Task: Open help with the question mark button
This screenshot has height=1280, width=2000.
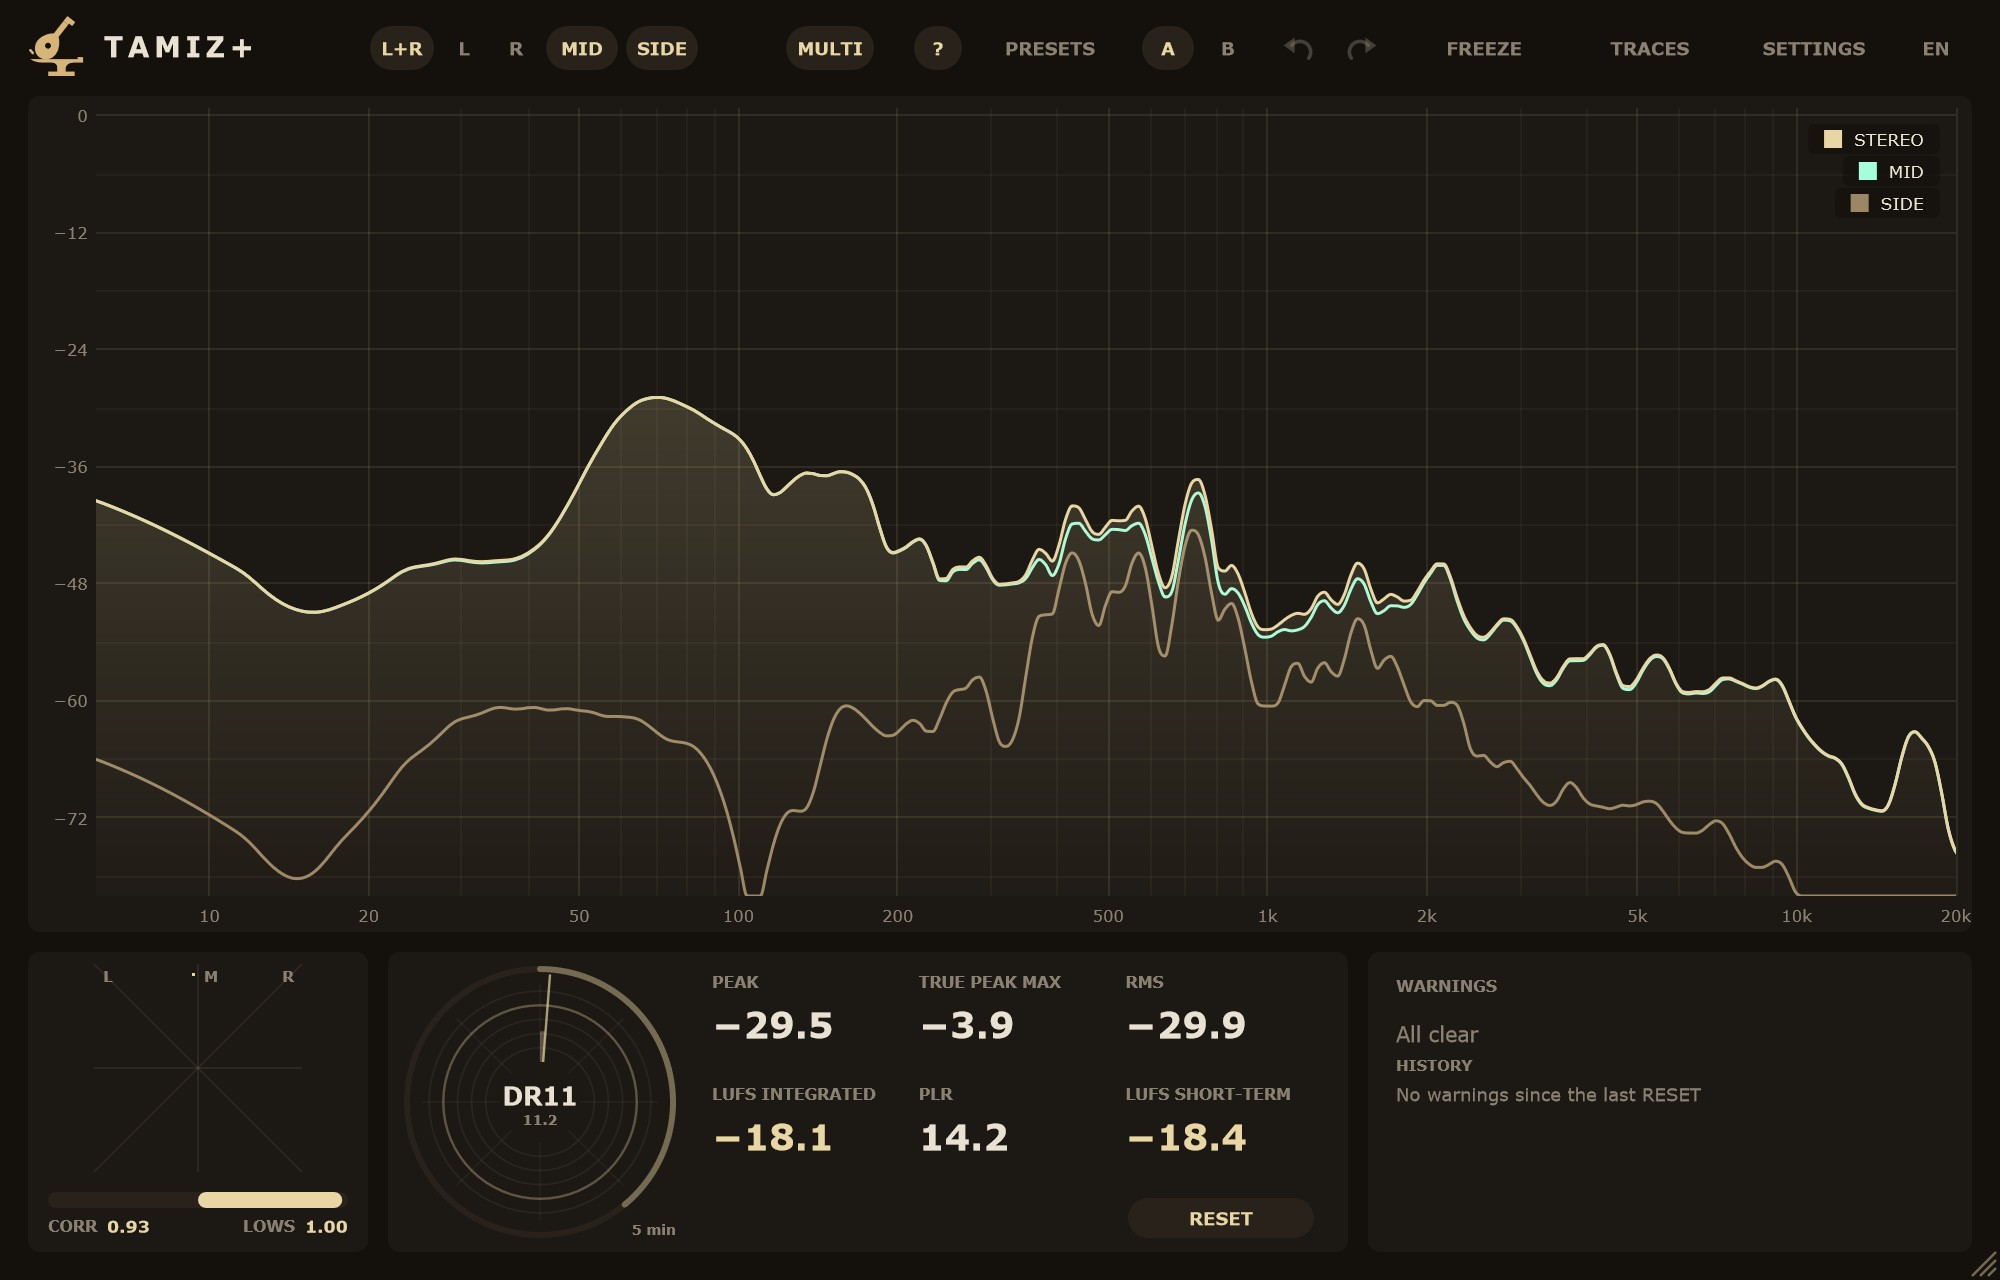Action: click(938, 48)
